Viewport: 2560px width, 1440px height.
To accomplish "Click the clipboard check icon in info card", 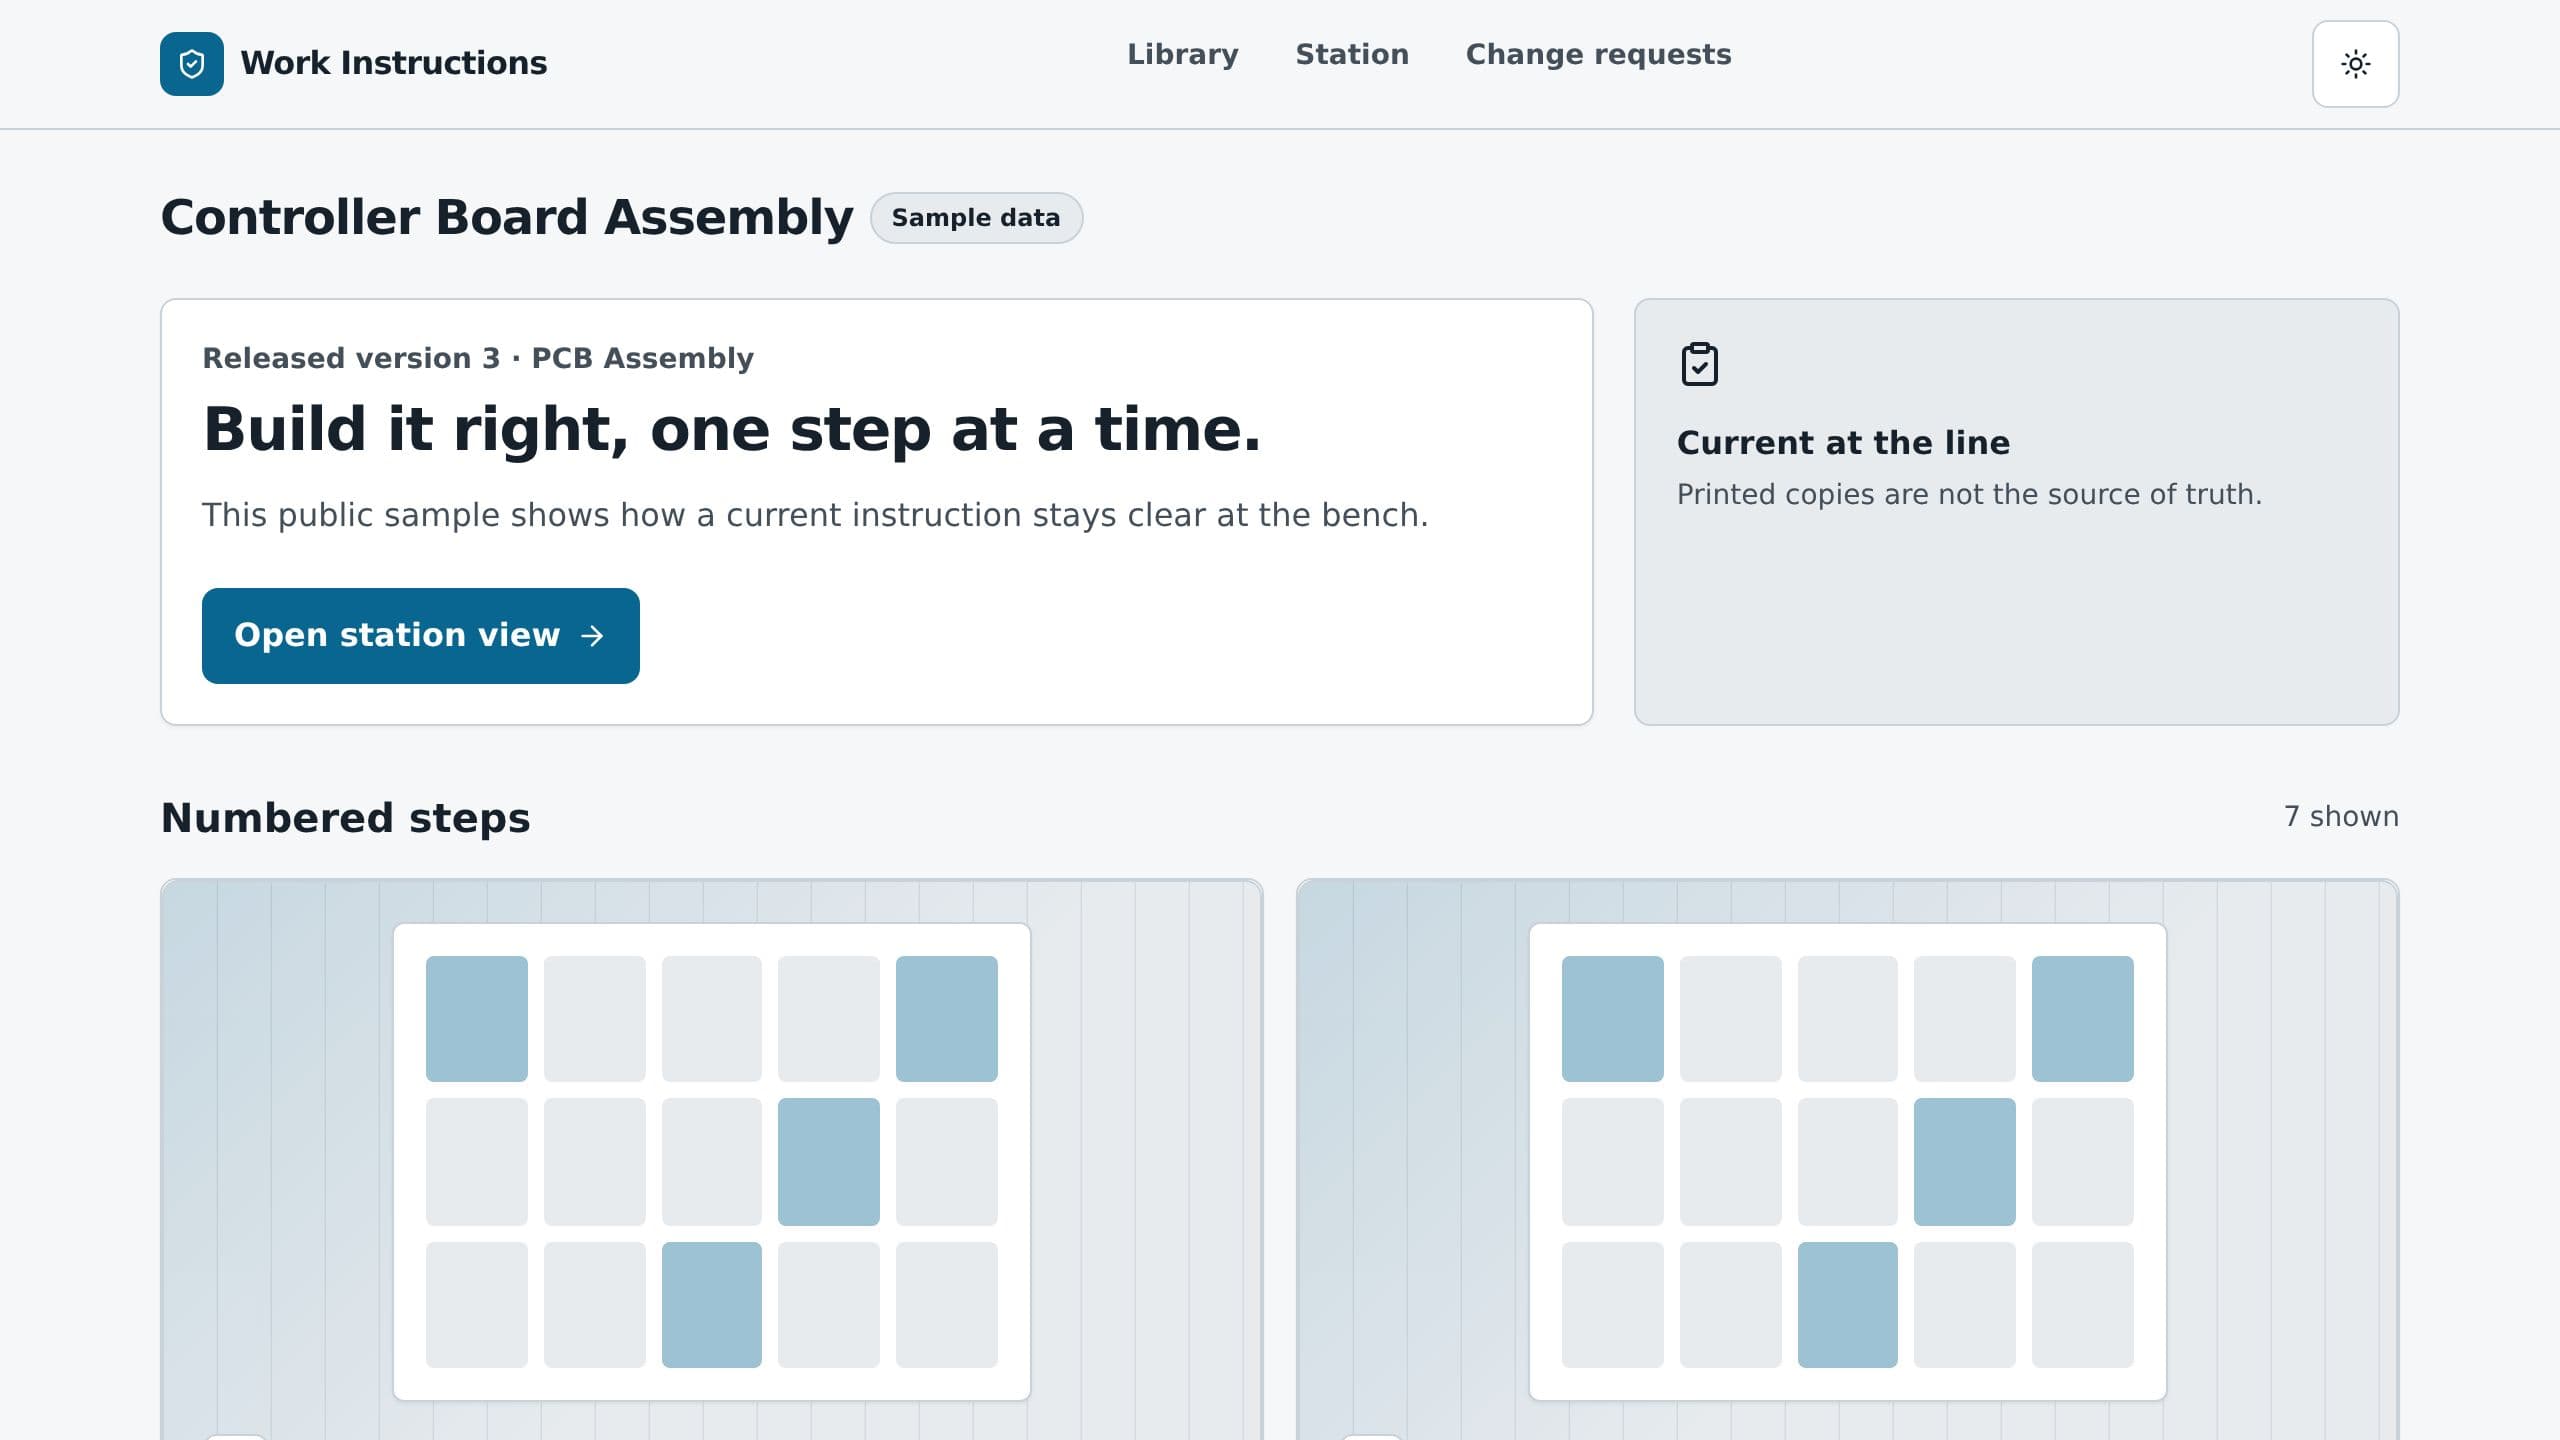I will tap(1699, 364).
